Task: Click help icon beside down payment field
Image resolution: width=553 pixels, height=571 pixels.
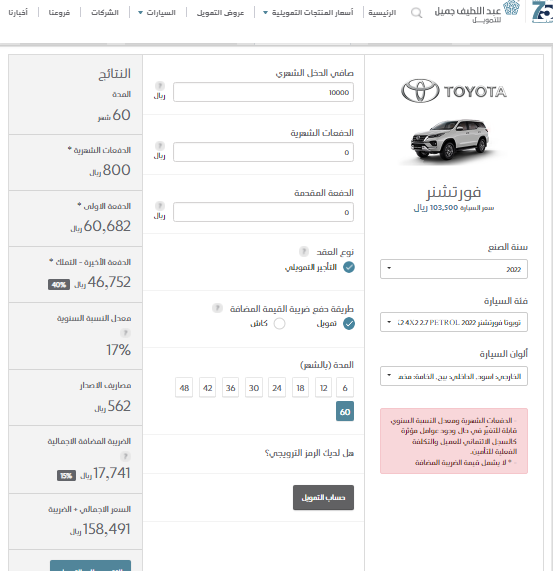Action: [x=160, y=206]
